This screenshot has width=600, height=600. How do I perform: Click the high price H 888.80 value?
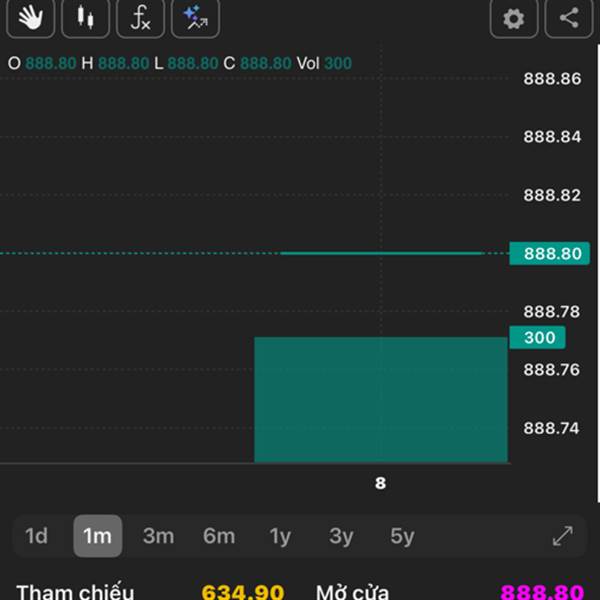coord(115,64)
